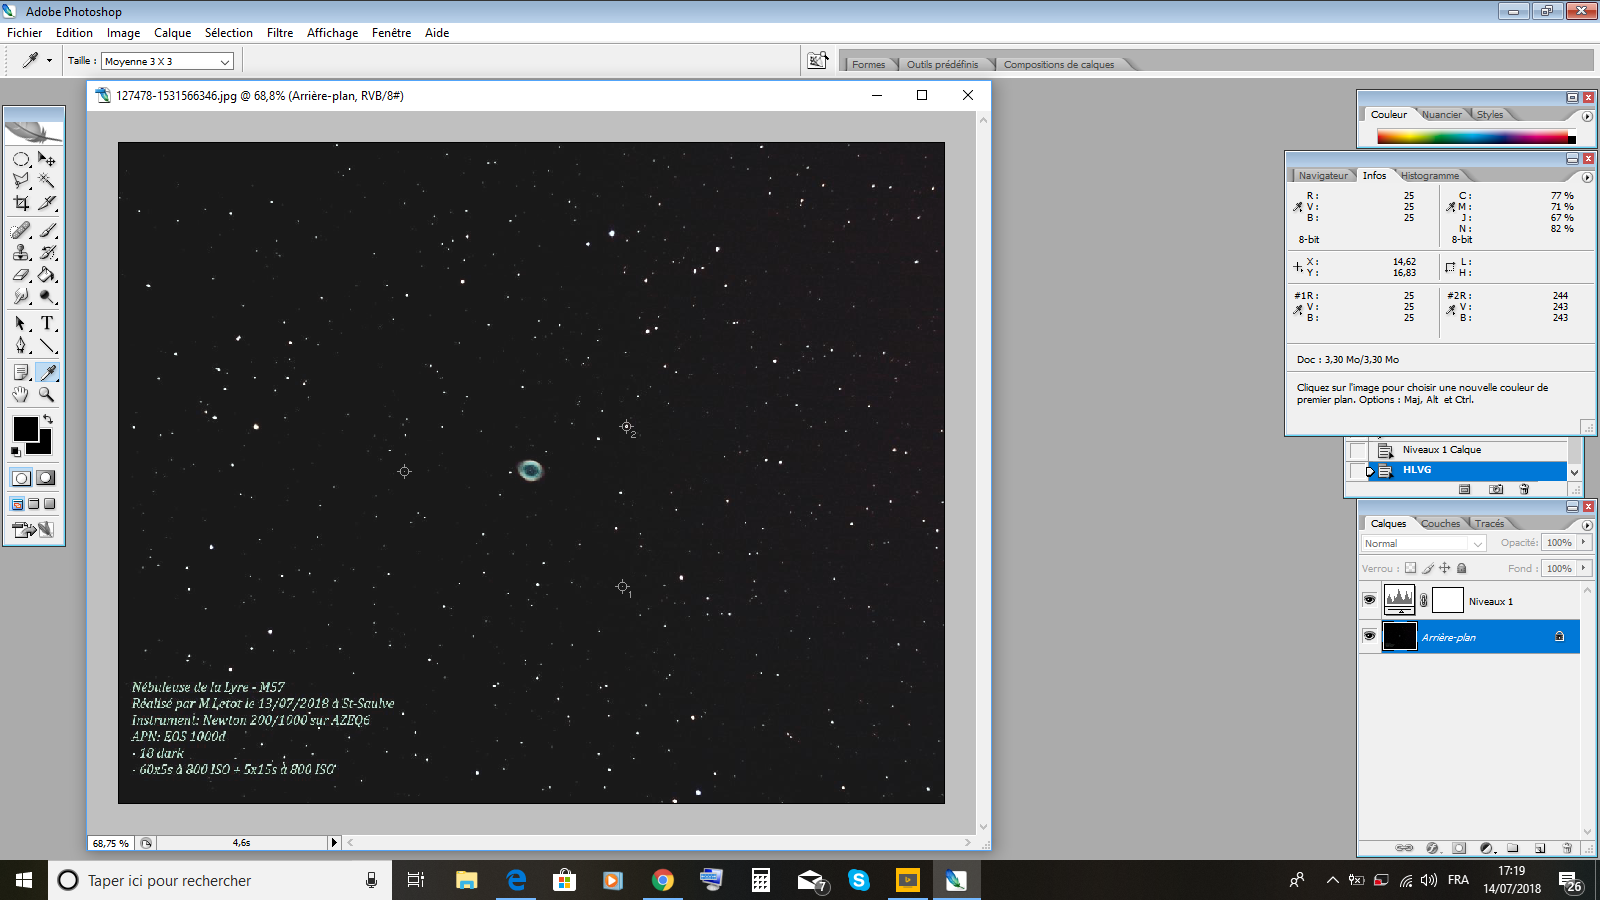The image size is (1600, 900).
Task: Add a layer style from Layers panel
Action: [x=1432, y=848]
